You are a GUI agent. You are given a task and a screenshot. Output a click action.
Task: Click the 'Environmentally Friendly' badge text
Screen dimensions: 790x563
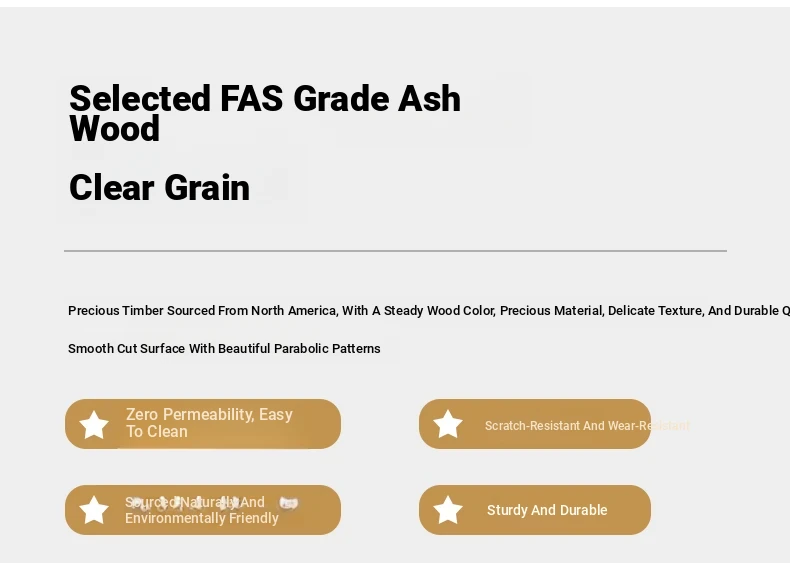[x=202, y=518]
